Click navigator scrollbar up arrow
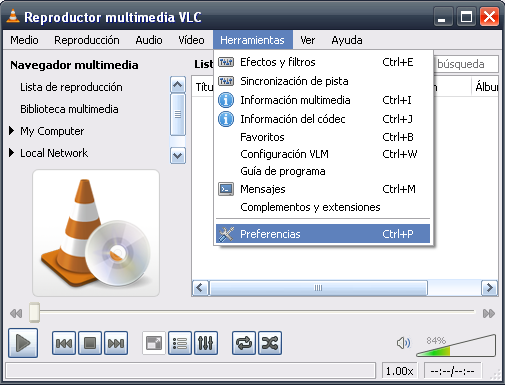The height and width of the screenshot is (385, 505). pos(178,84)
